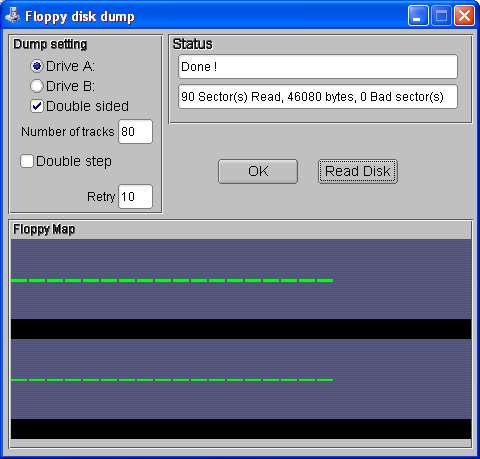The height and width of the screenshot is (459, 480).
Task: Click the '90 Sector(s) Read' status field
Action: [318, 97]
